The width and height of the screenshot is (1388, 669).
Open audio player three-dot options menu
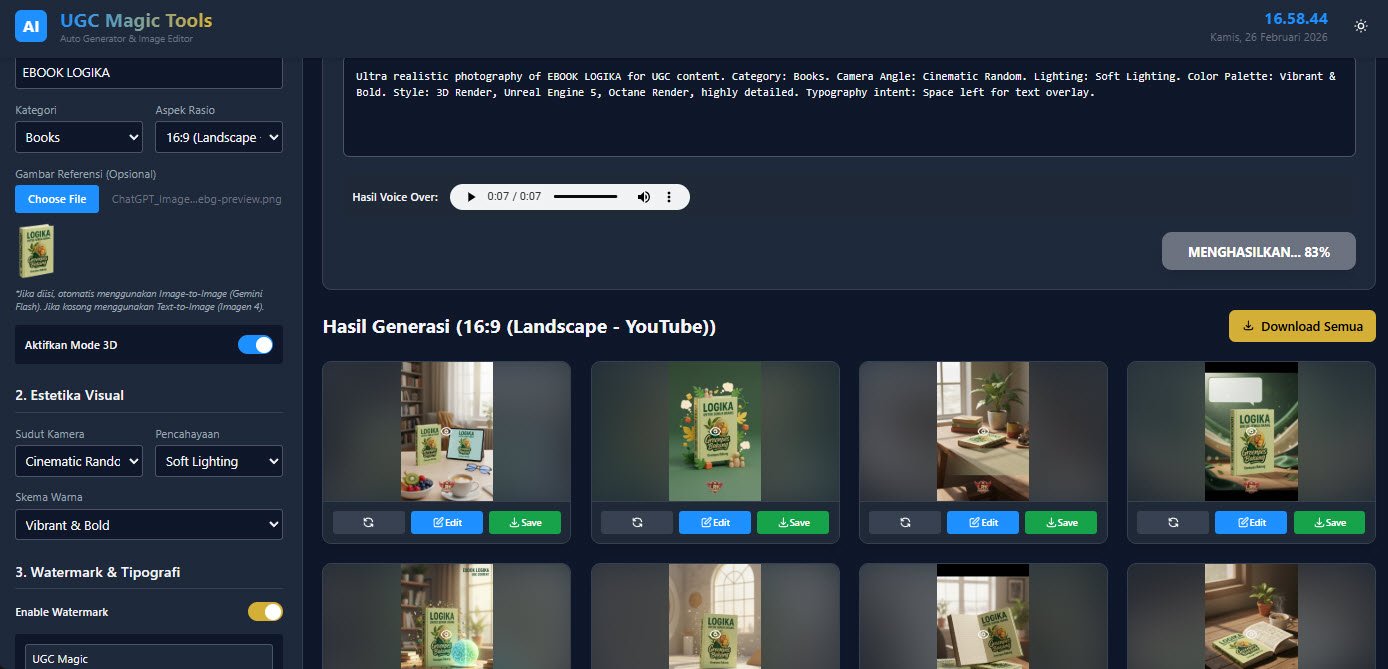(x=669, y=197)
